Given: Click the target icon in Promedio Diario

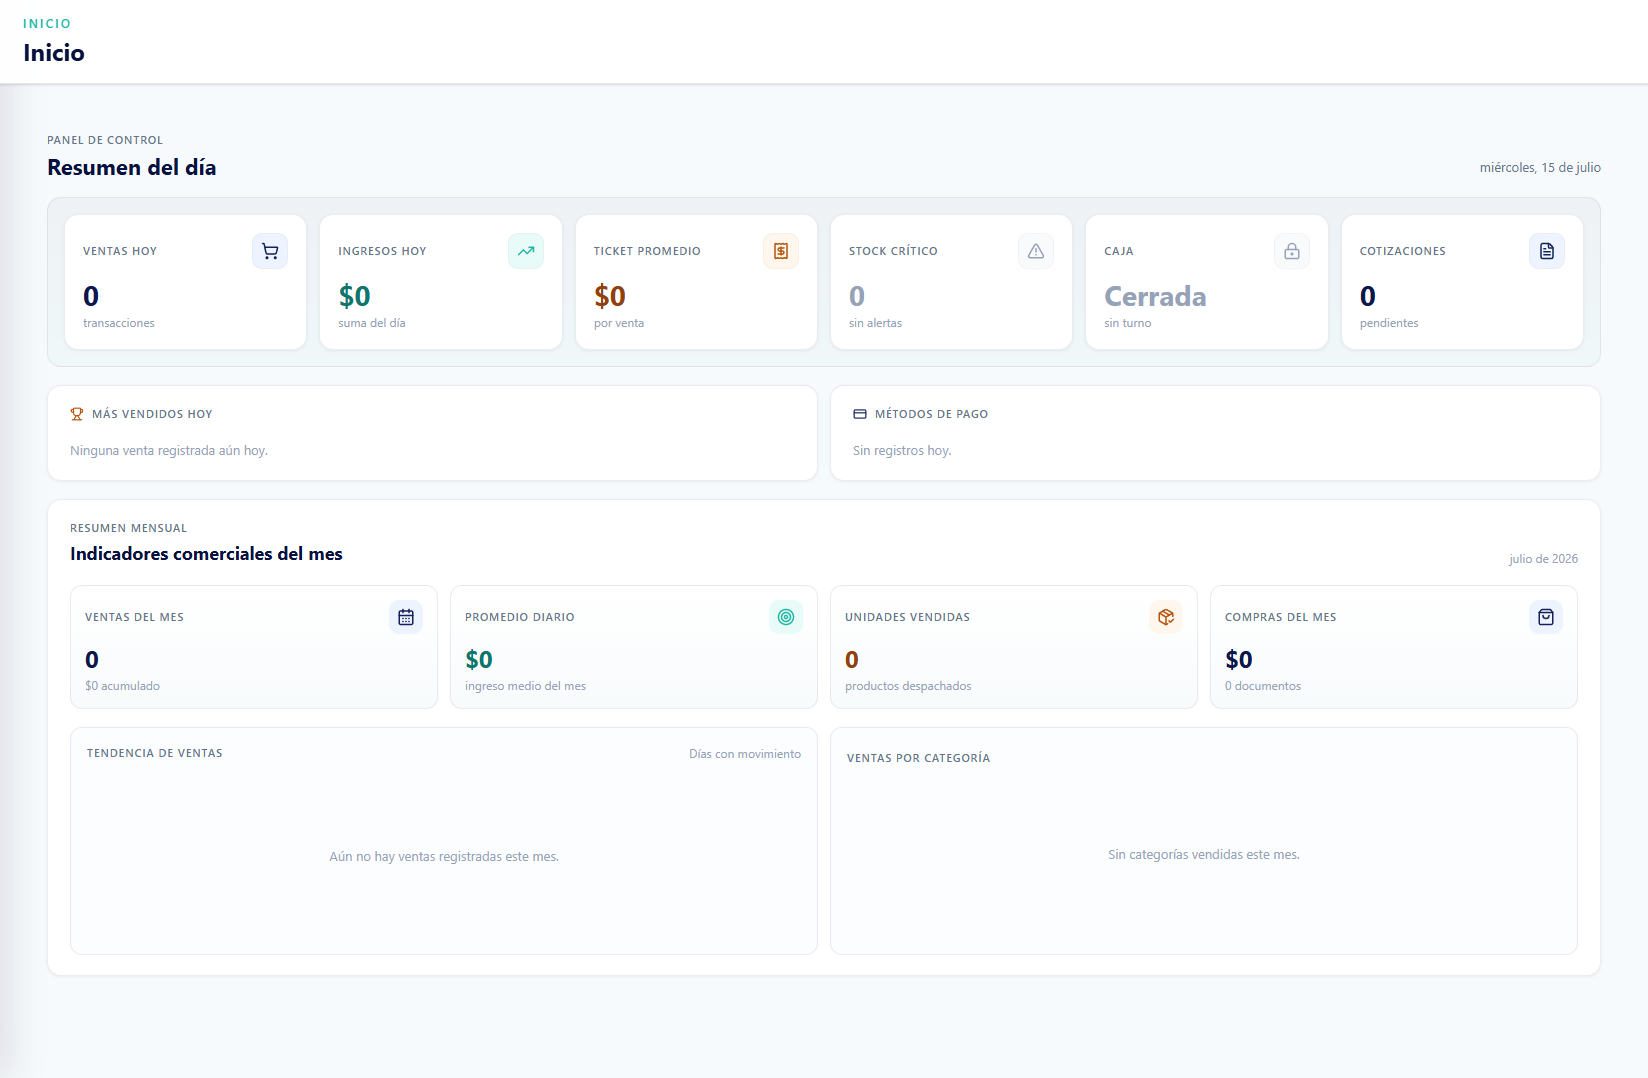Looking at the screenshot, I should coord(786,617).
